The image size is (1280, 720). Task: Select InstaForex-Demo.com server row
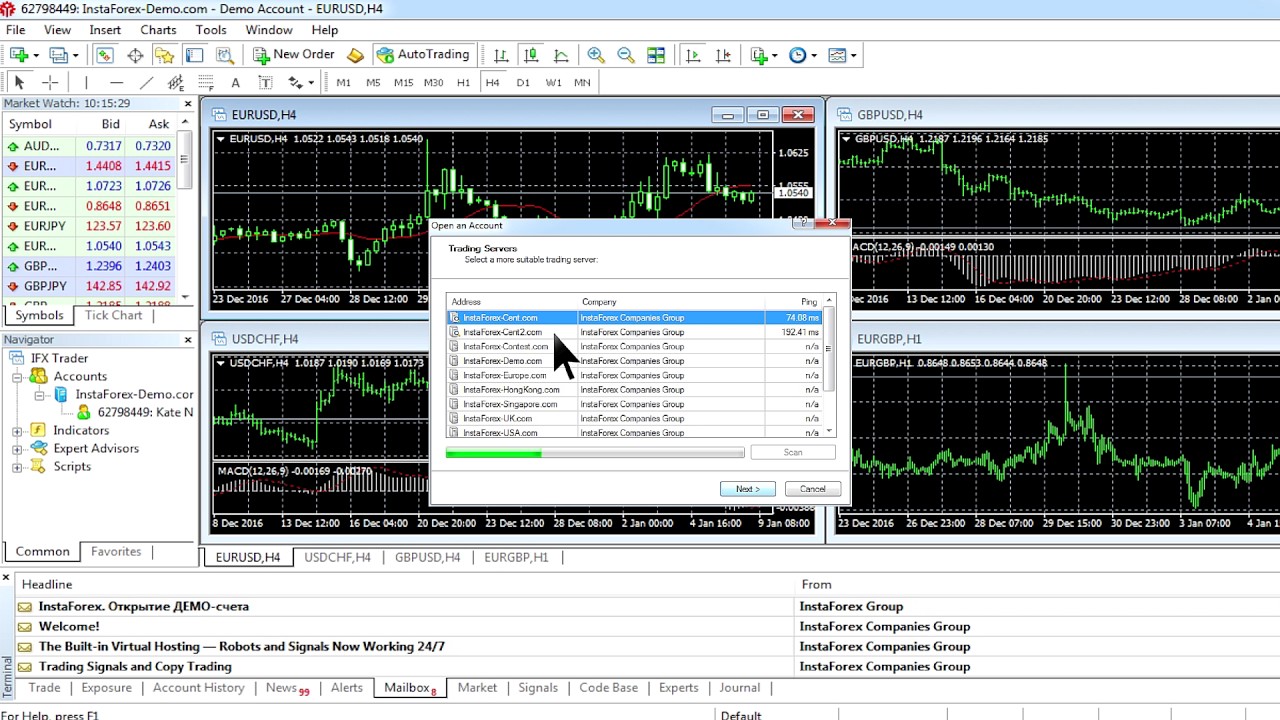tap(634, 361)
